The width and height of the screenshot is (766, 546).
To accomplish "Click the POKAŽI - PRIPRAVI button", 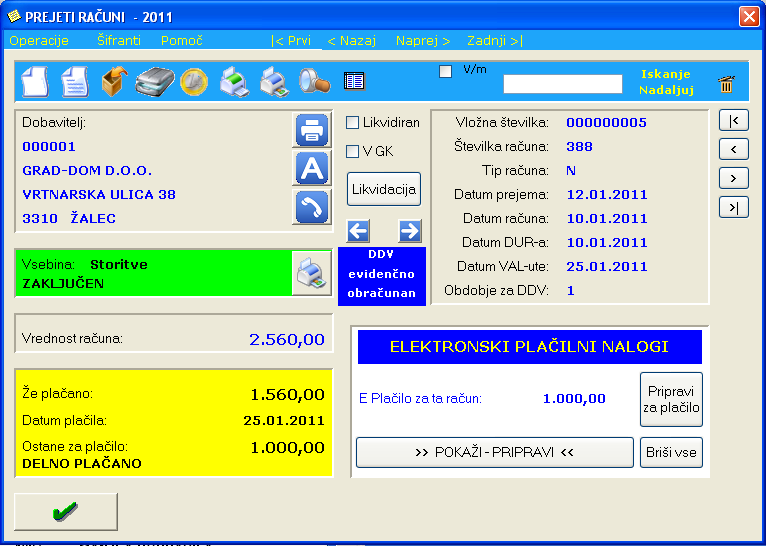I will (x=495, y=453).
